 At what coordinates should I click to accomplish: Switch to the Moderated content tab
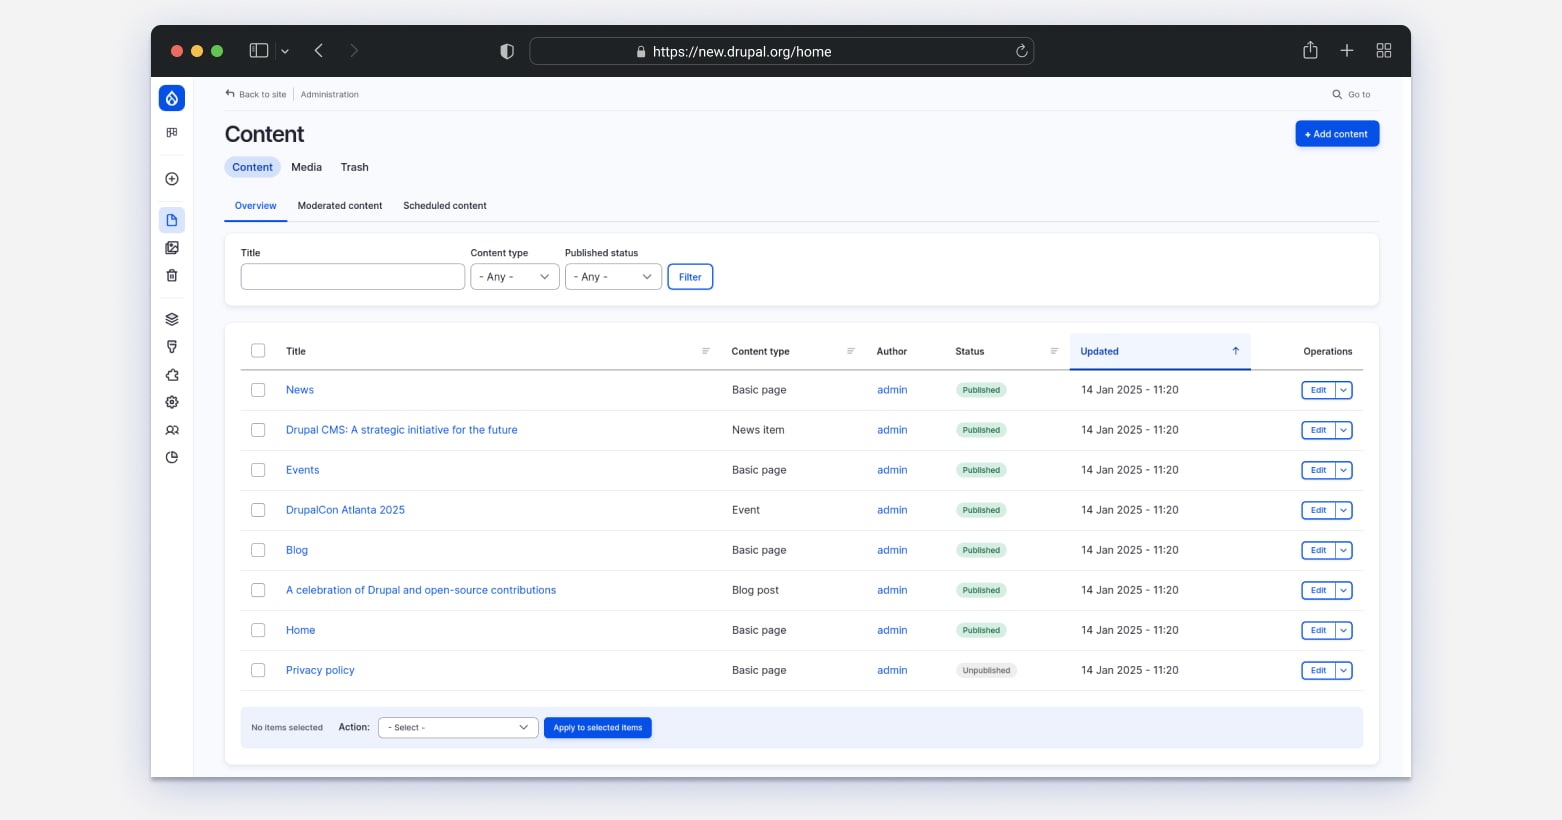(340, 206)
